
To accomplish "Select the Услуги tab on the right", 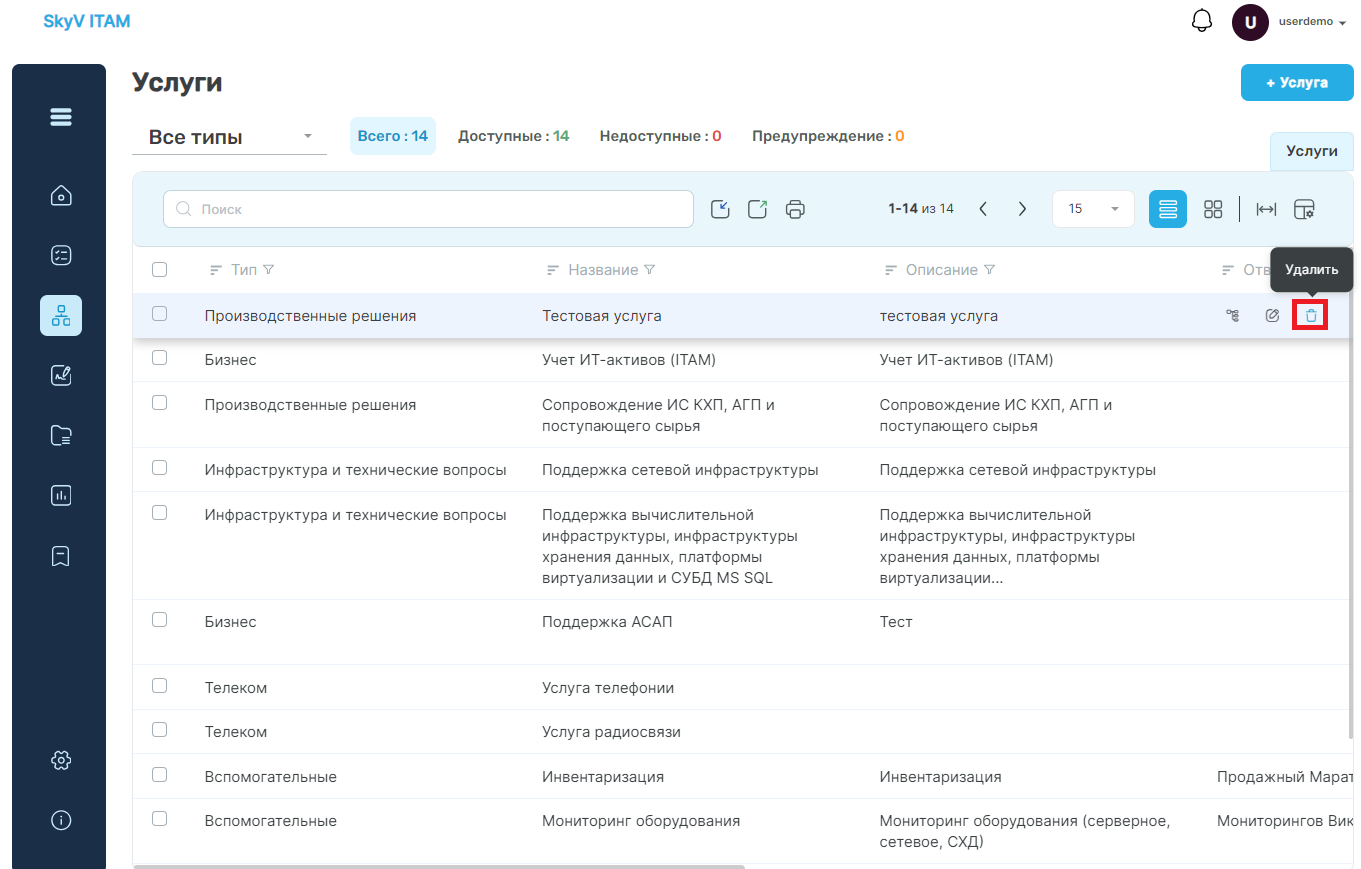I will tap(1312, 151).
